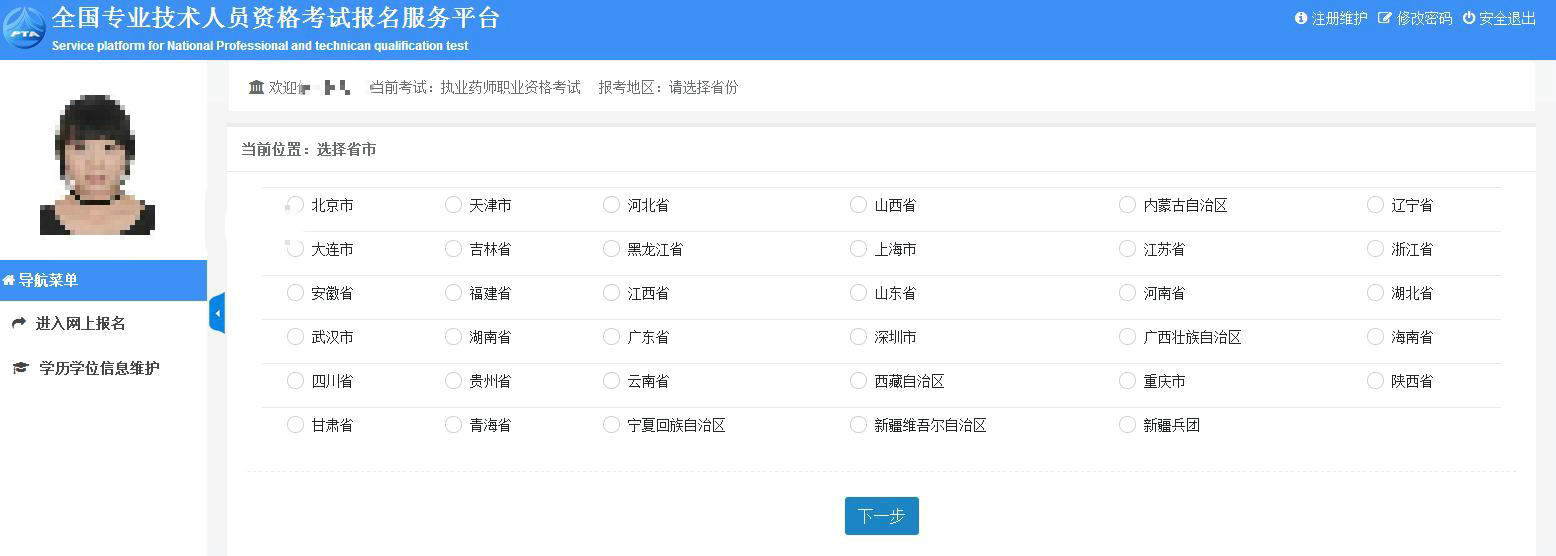Collapse the sidebar with the blue arrow
1556x556 pixels.
(x=216, y=313)
